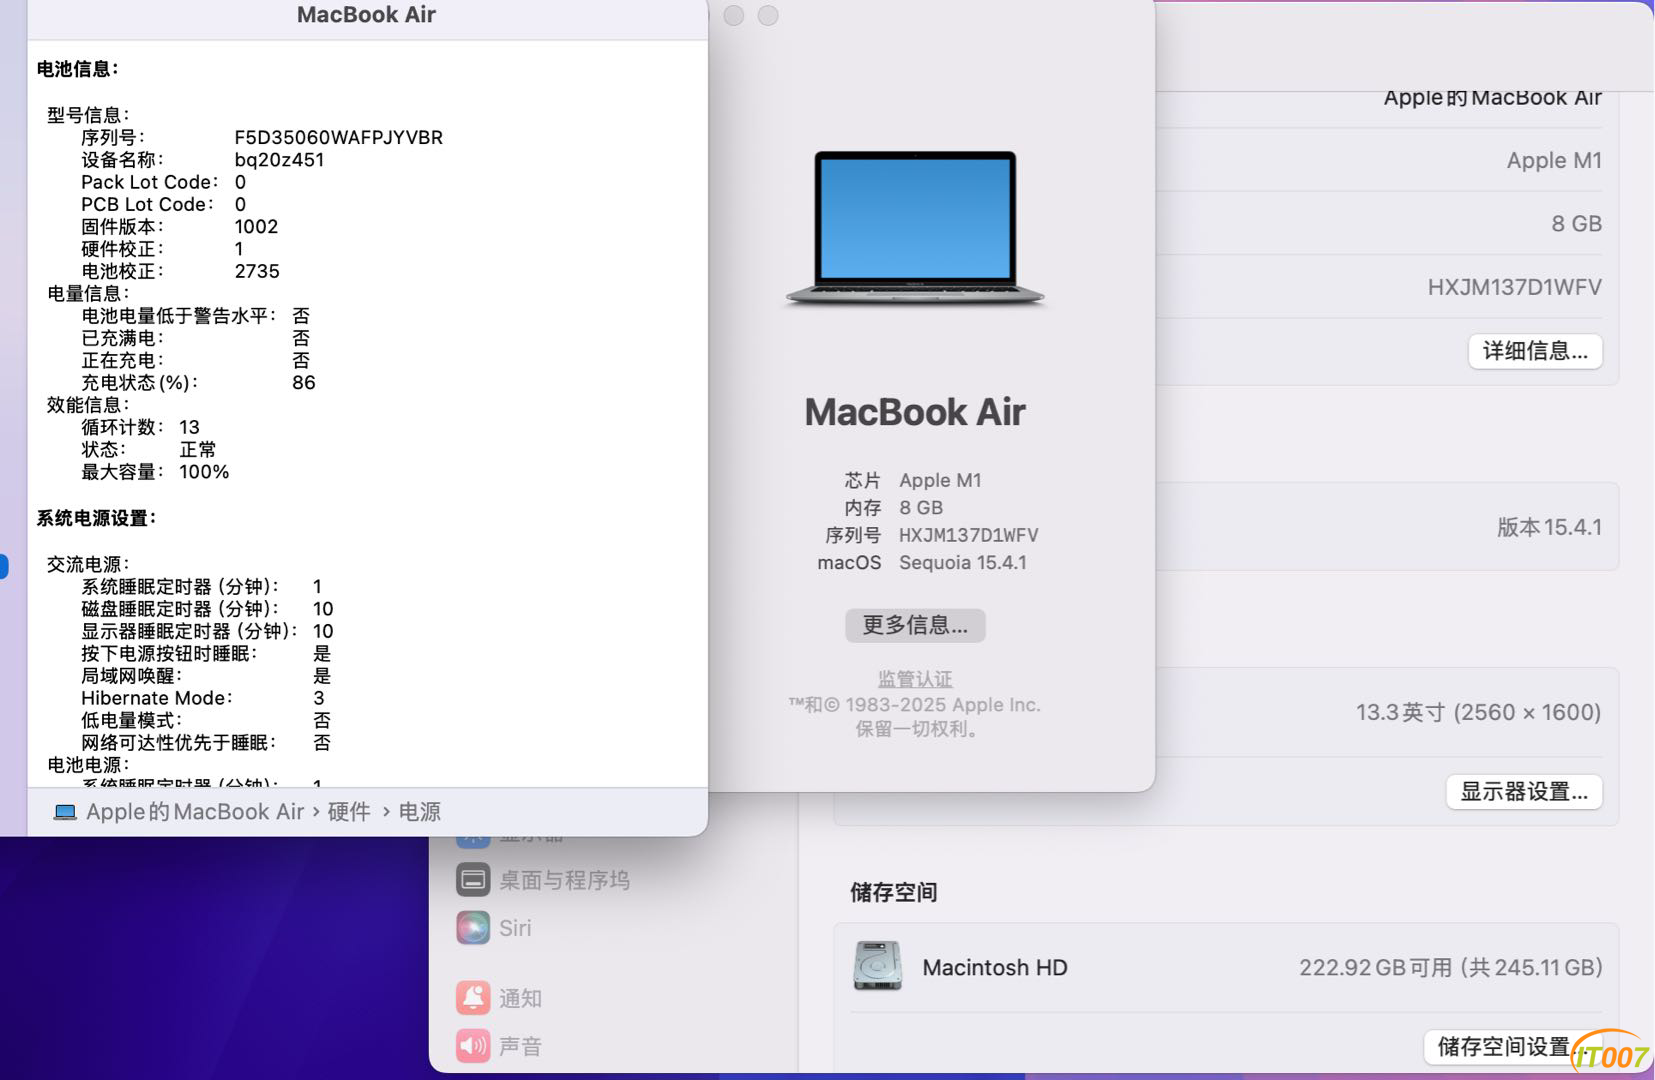Viewport: 1655px width, 1080px height.
Task: Click 状态 value 正常
Action: (x=197, y=450)
